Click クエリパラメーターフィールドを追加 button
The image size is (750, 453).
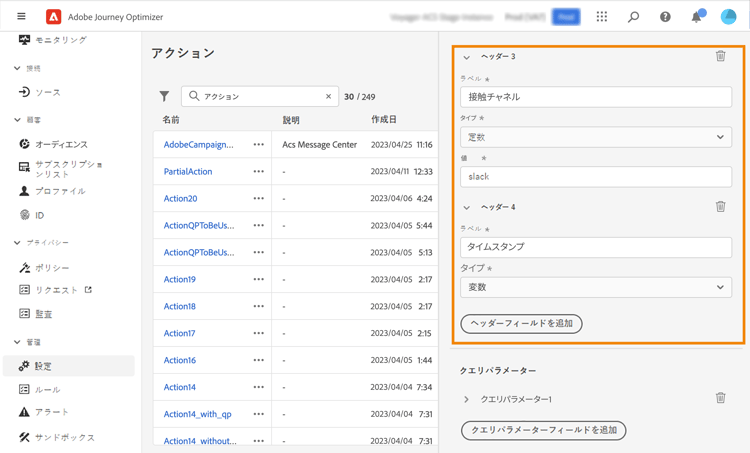[x=543, y=430]
